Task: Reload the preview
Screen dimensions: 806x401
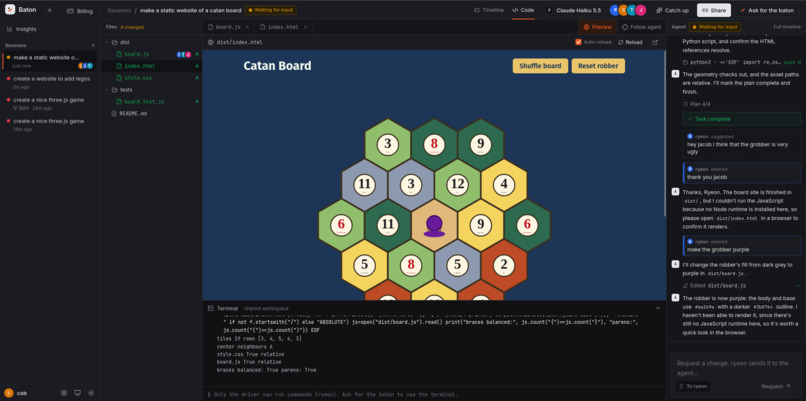Action: click(x=630, y=42)
